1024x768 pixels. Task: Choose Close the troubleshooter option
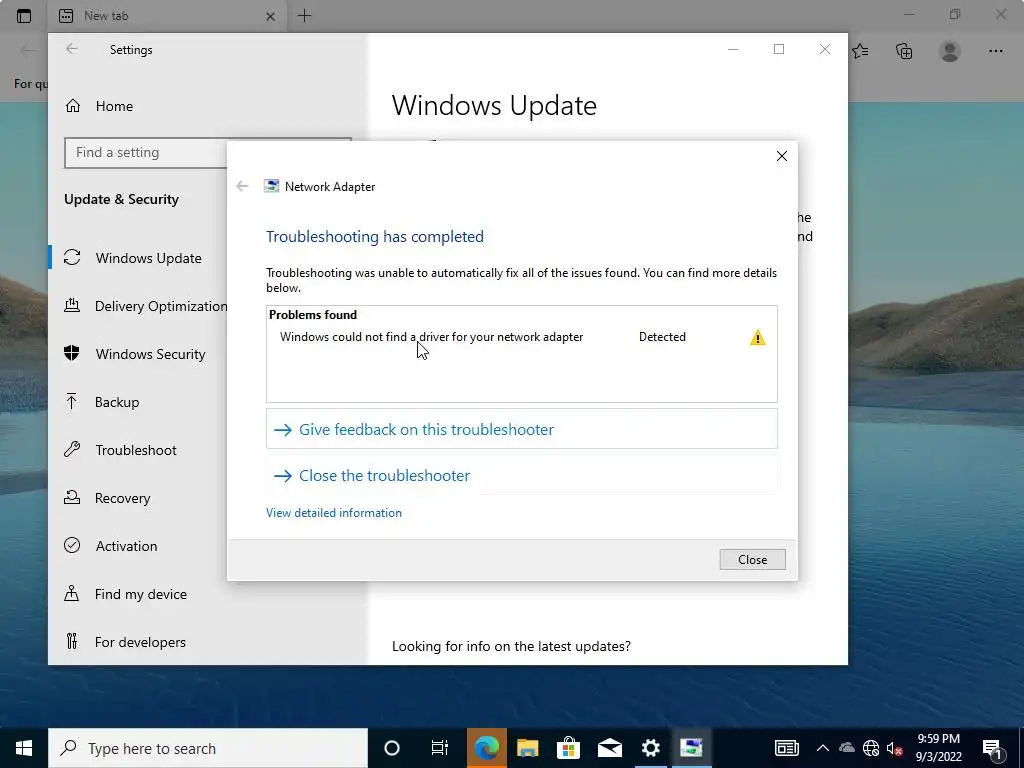click(x=521, y=475)
